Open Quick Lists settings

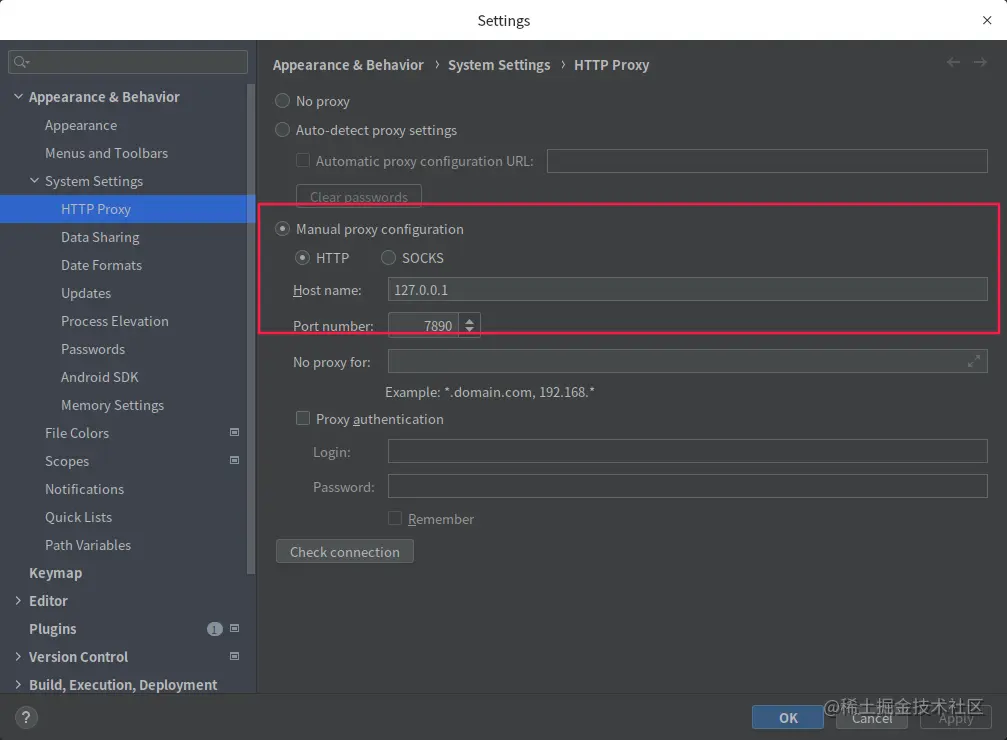[x=78, y=517]
